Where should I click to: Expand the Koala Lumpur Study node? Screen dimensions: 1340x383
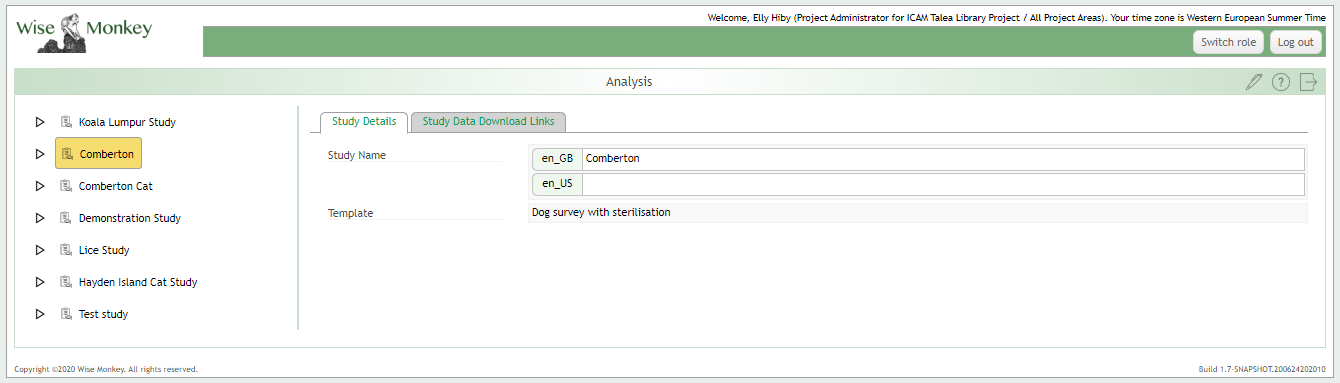pos(40,122)
